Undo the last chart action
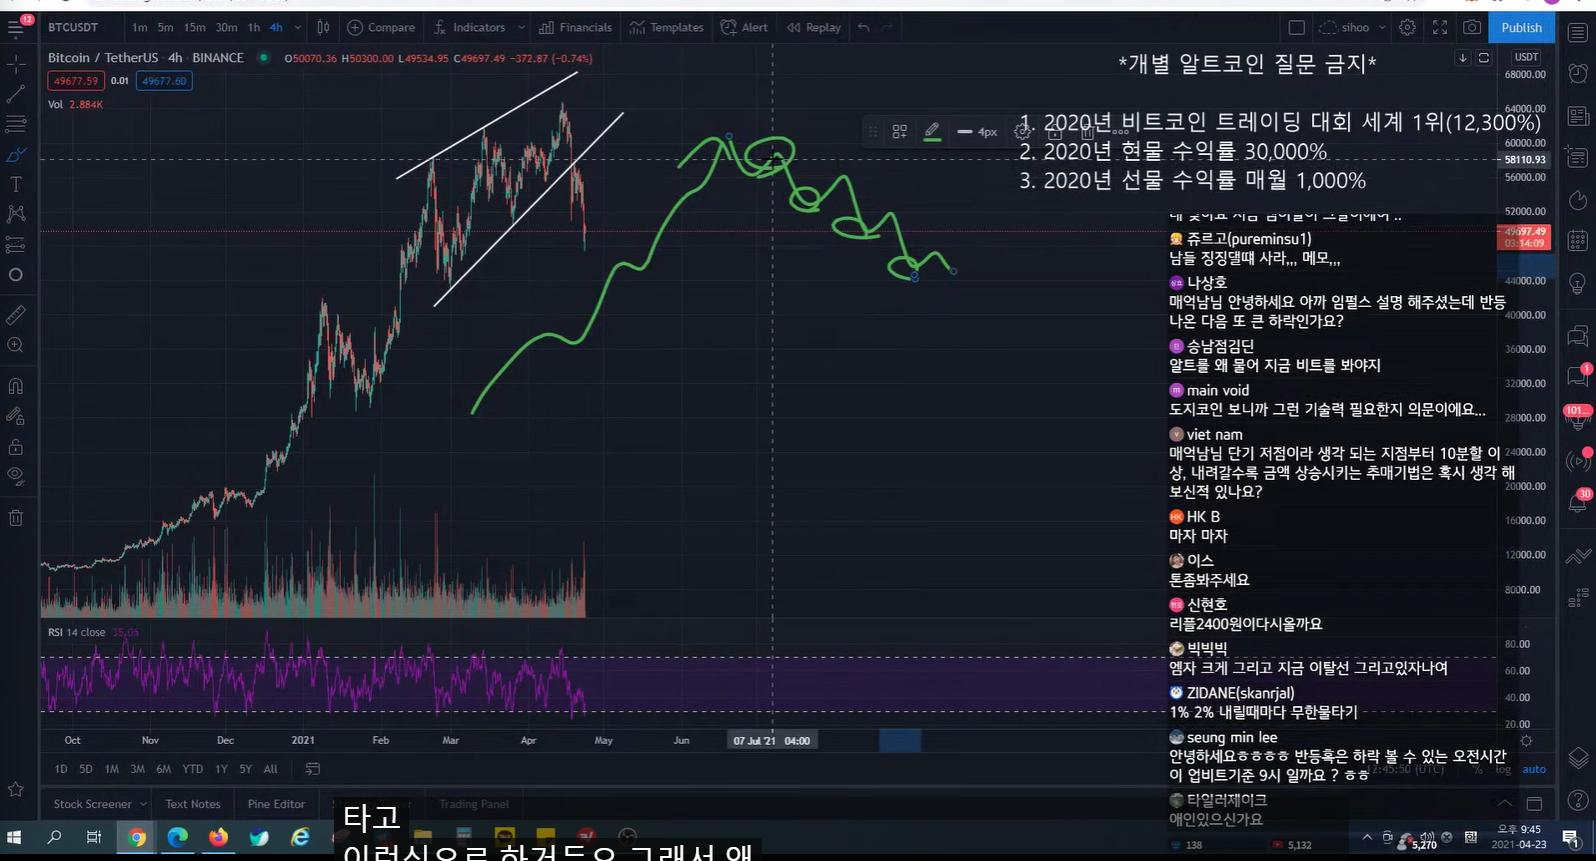Screen dimensions: 1596x861 point(864,28)
